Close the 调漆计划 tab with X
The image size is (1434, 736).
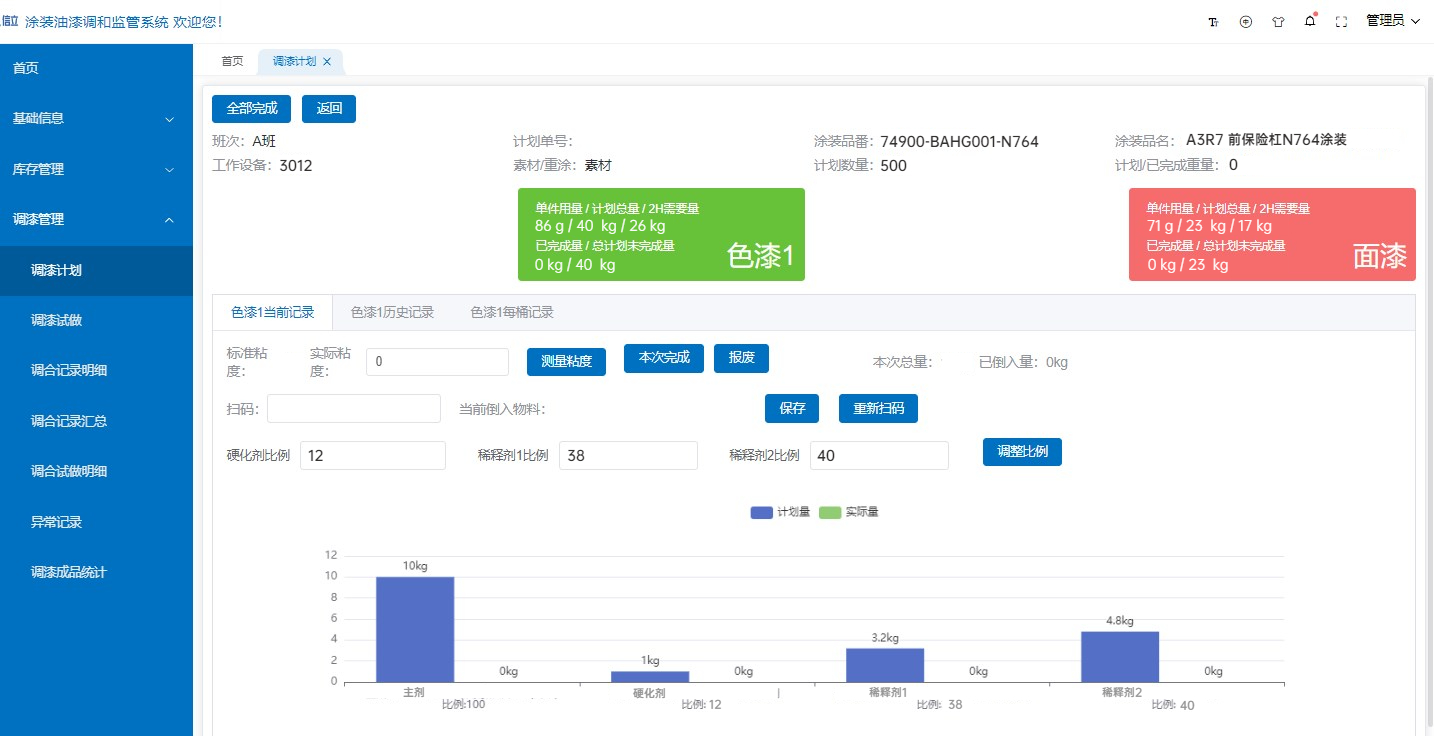327,62
